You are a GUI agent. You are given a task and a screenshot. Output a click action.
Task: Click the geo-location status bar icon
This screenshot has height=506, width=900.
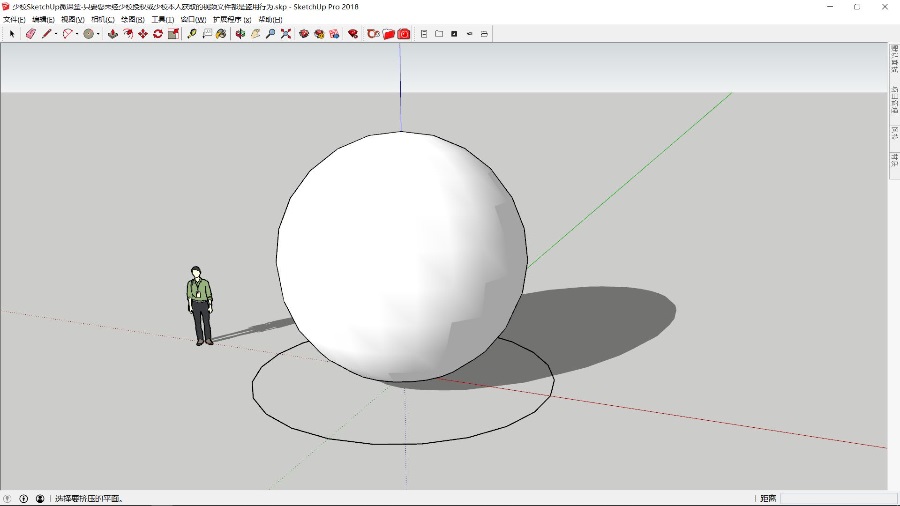pyautogui.click(x=7, y=498)
